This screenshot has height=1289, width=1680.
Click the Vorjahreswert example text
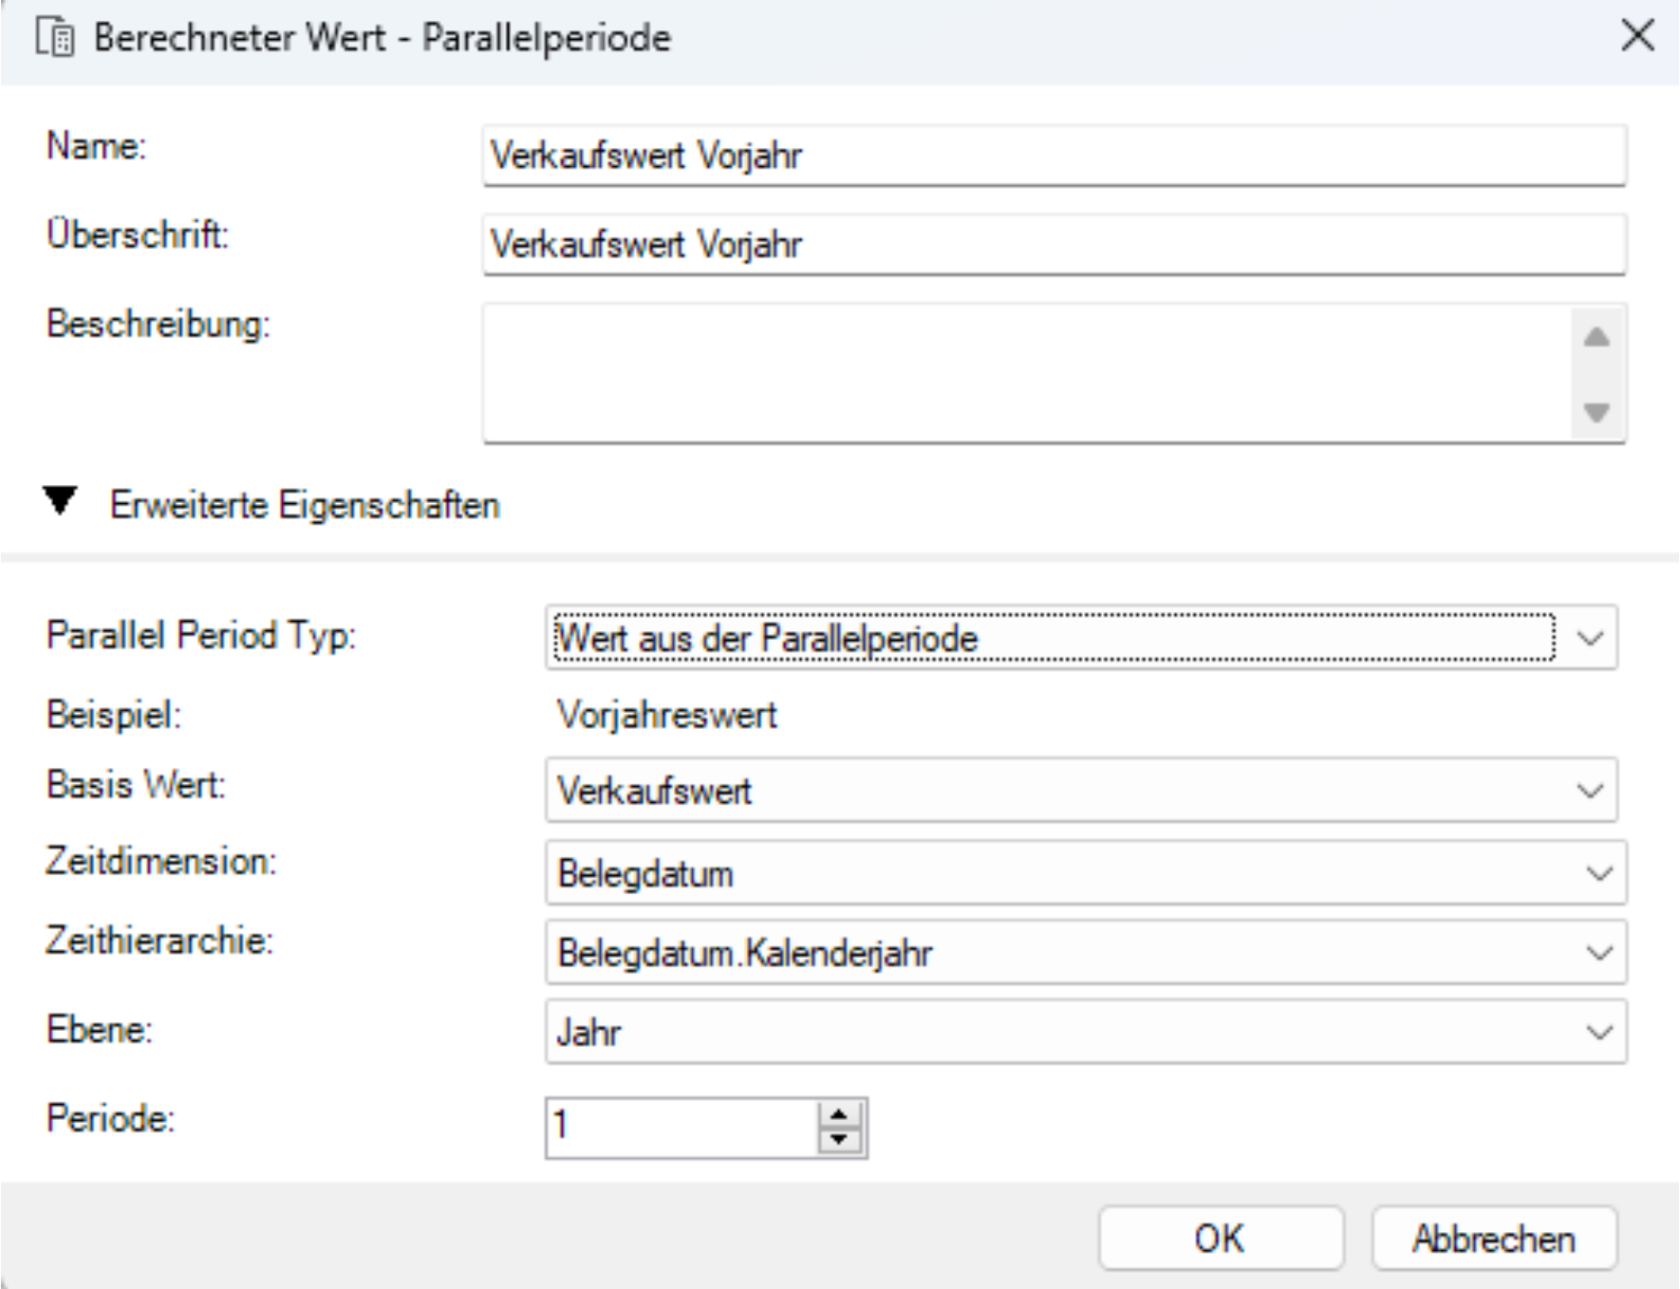tap(667, 715)
